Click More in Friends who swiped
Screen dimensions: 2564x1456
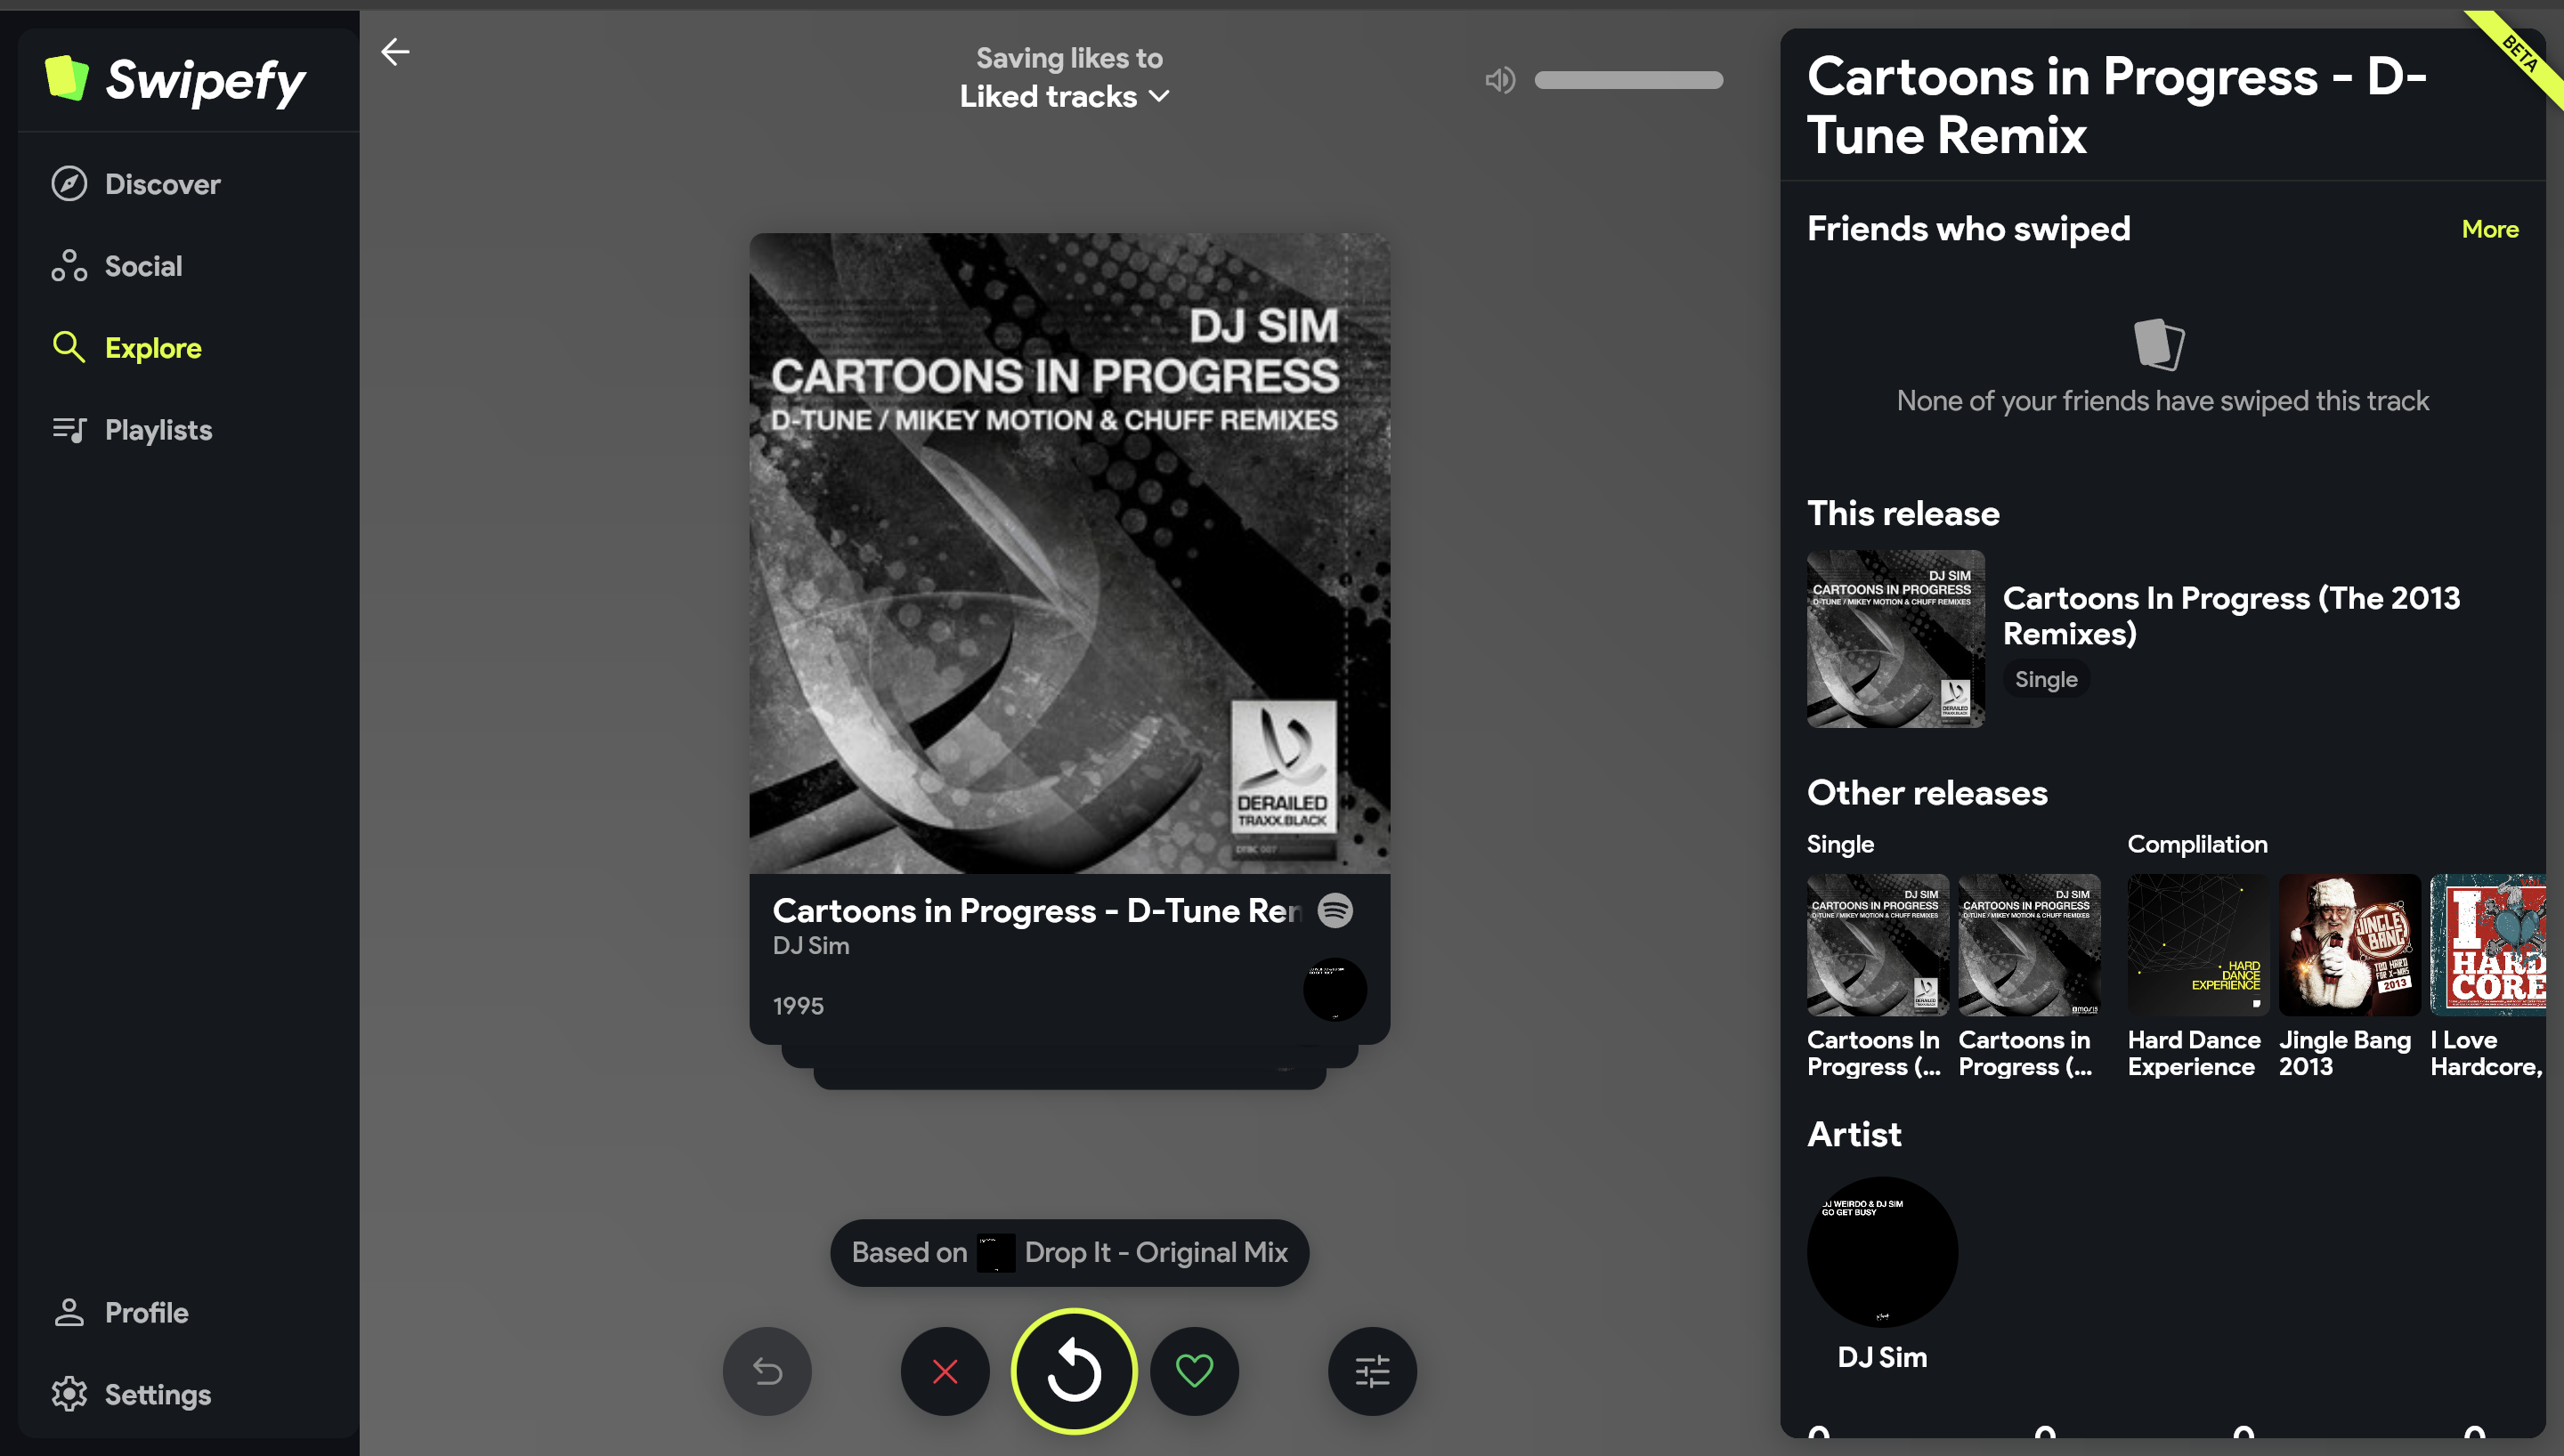coord(2489,229)
